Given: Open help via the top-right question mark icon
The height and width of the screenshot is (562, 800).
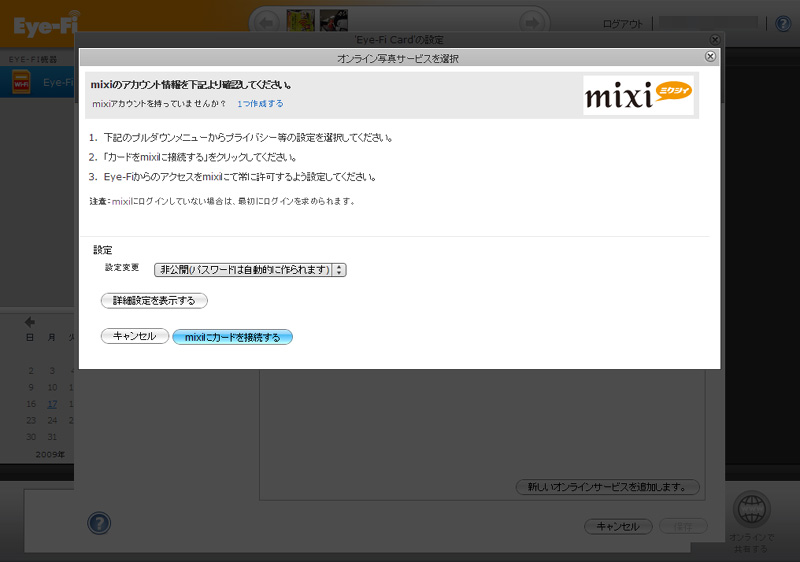Looking at the screenshot, I should [783, 23].
